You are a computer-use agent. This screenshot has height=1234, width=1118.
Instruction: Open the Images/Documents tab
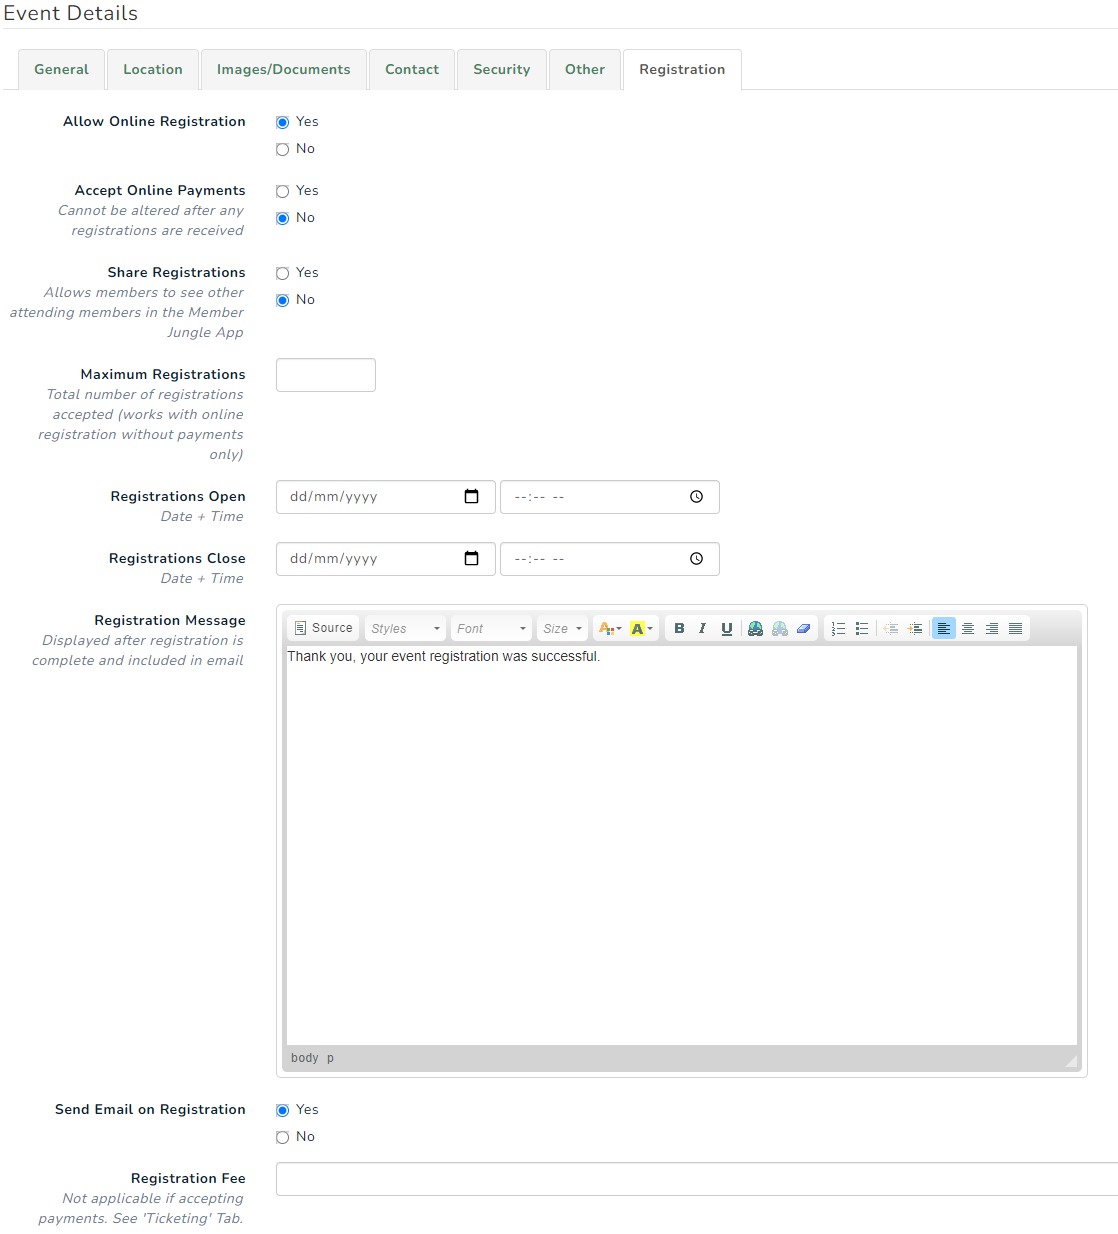pyautogui.click(x=284, y=69)
